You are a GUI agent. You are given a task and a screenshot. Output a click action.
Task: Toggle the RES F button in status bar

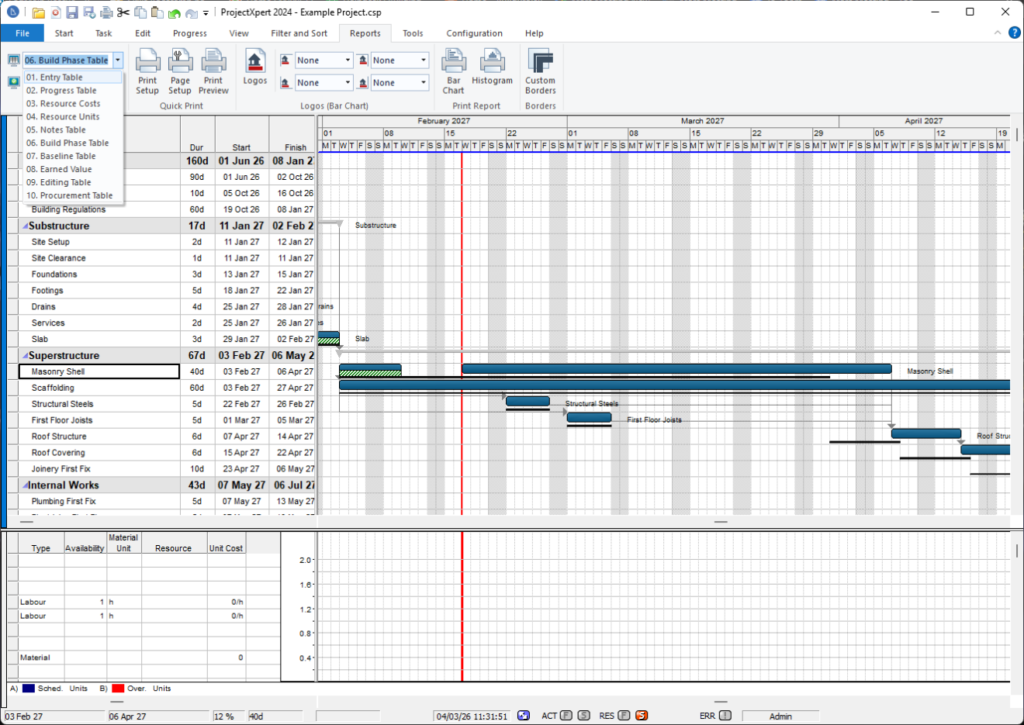tap(624, 716)
